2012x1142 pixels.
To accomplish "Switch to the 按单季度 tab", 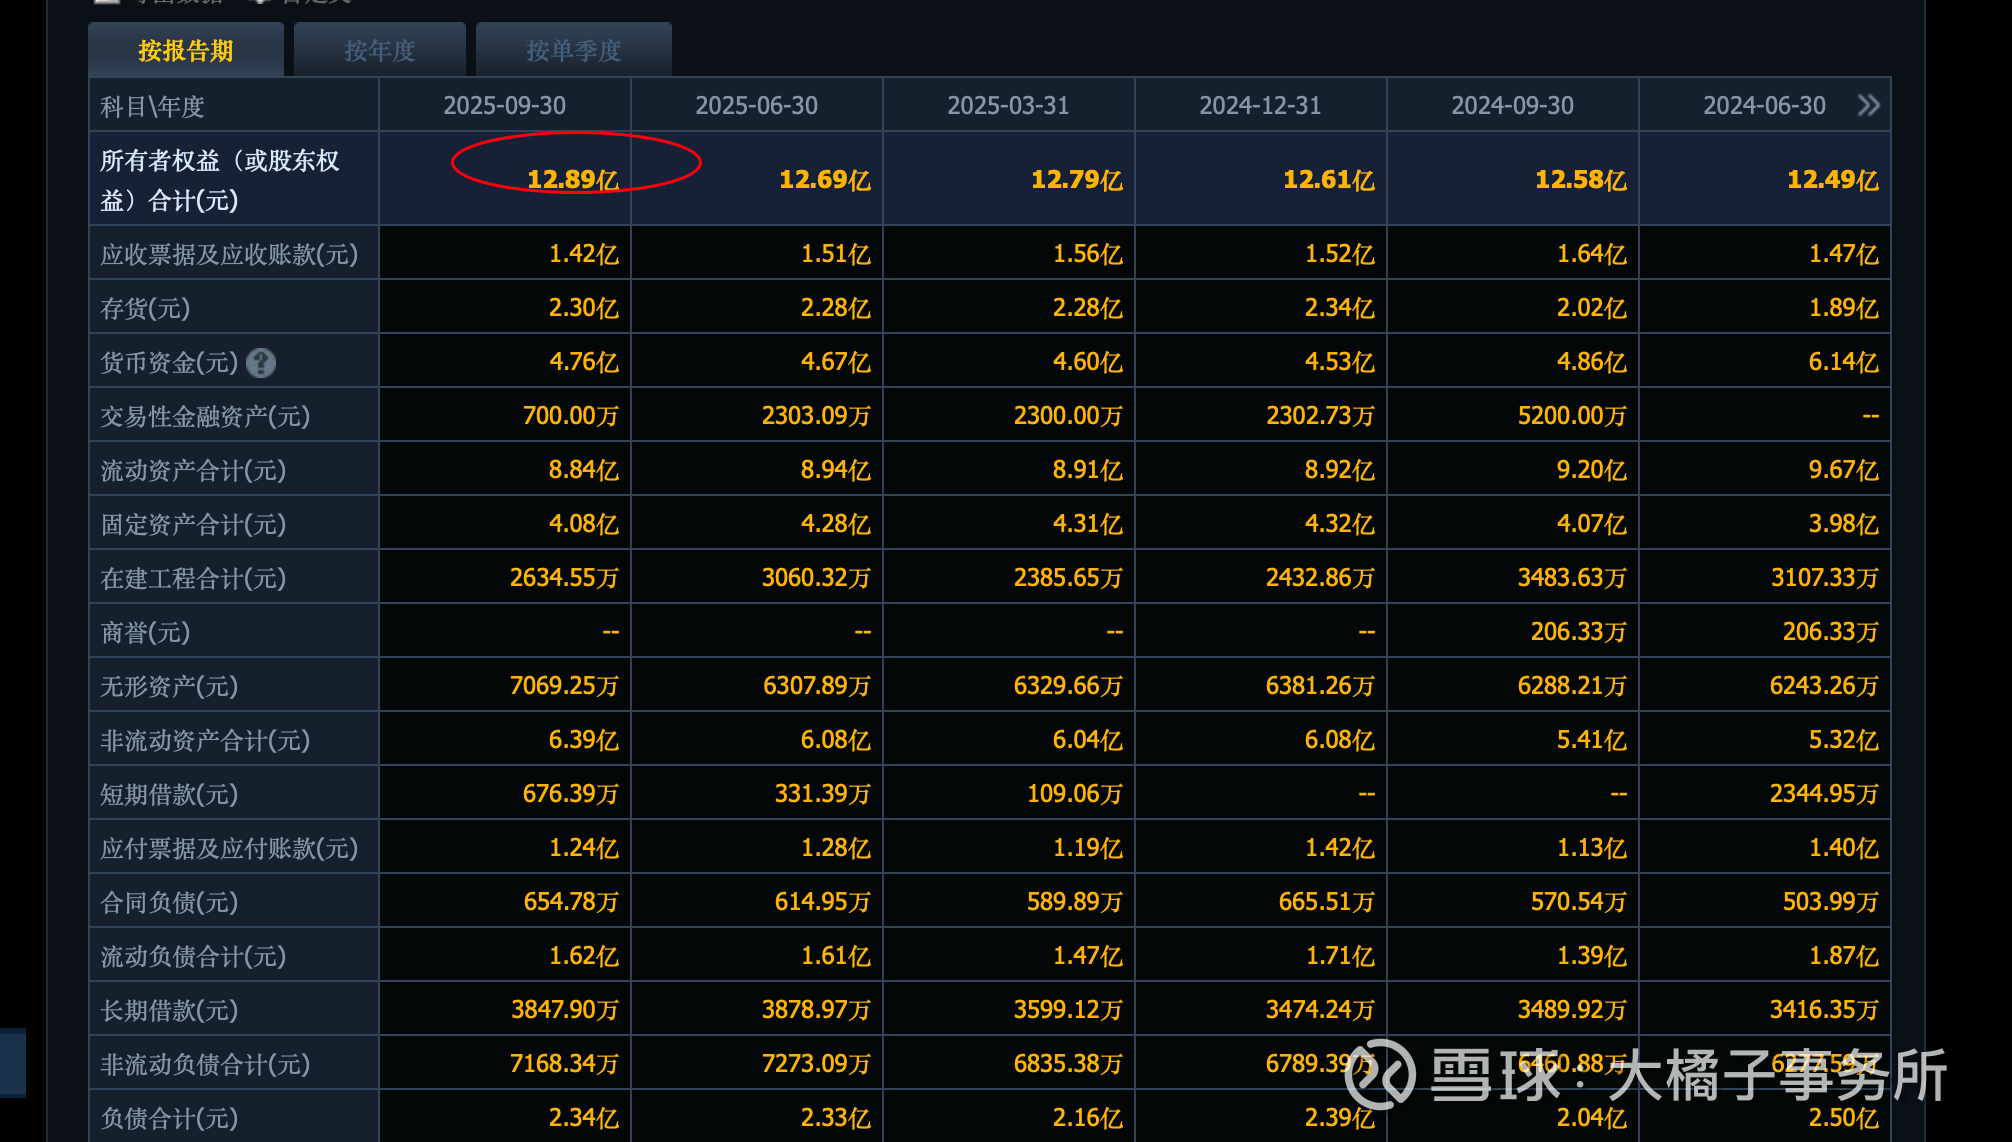I will tap(573, 50).
